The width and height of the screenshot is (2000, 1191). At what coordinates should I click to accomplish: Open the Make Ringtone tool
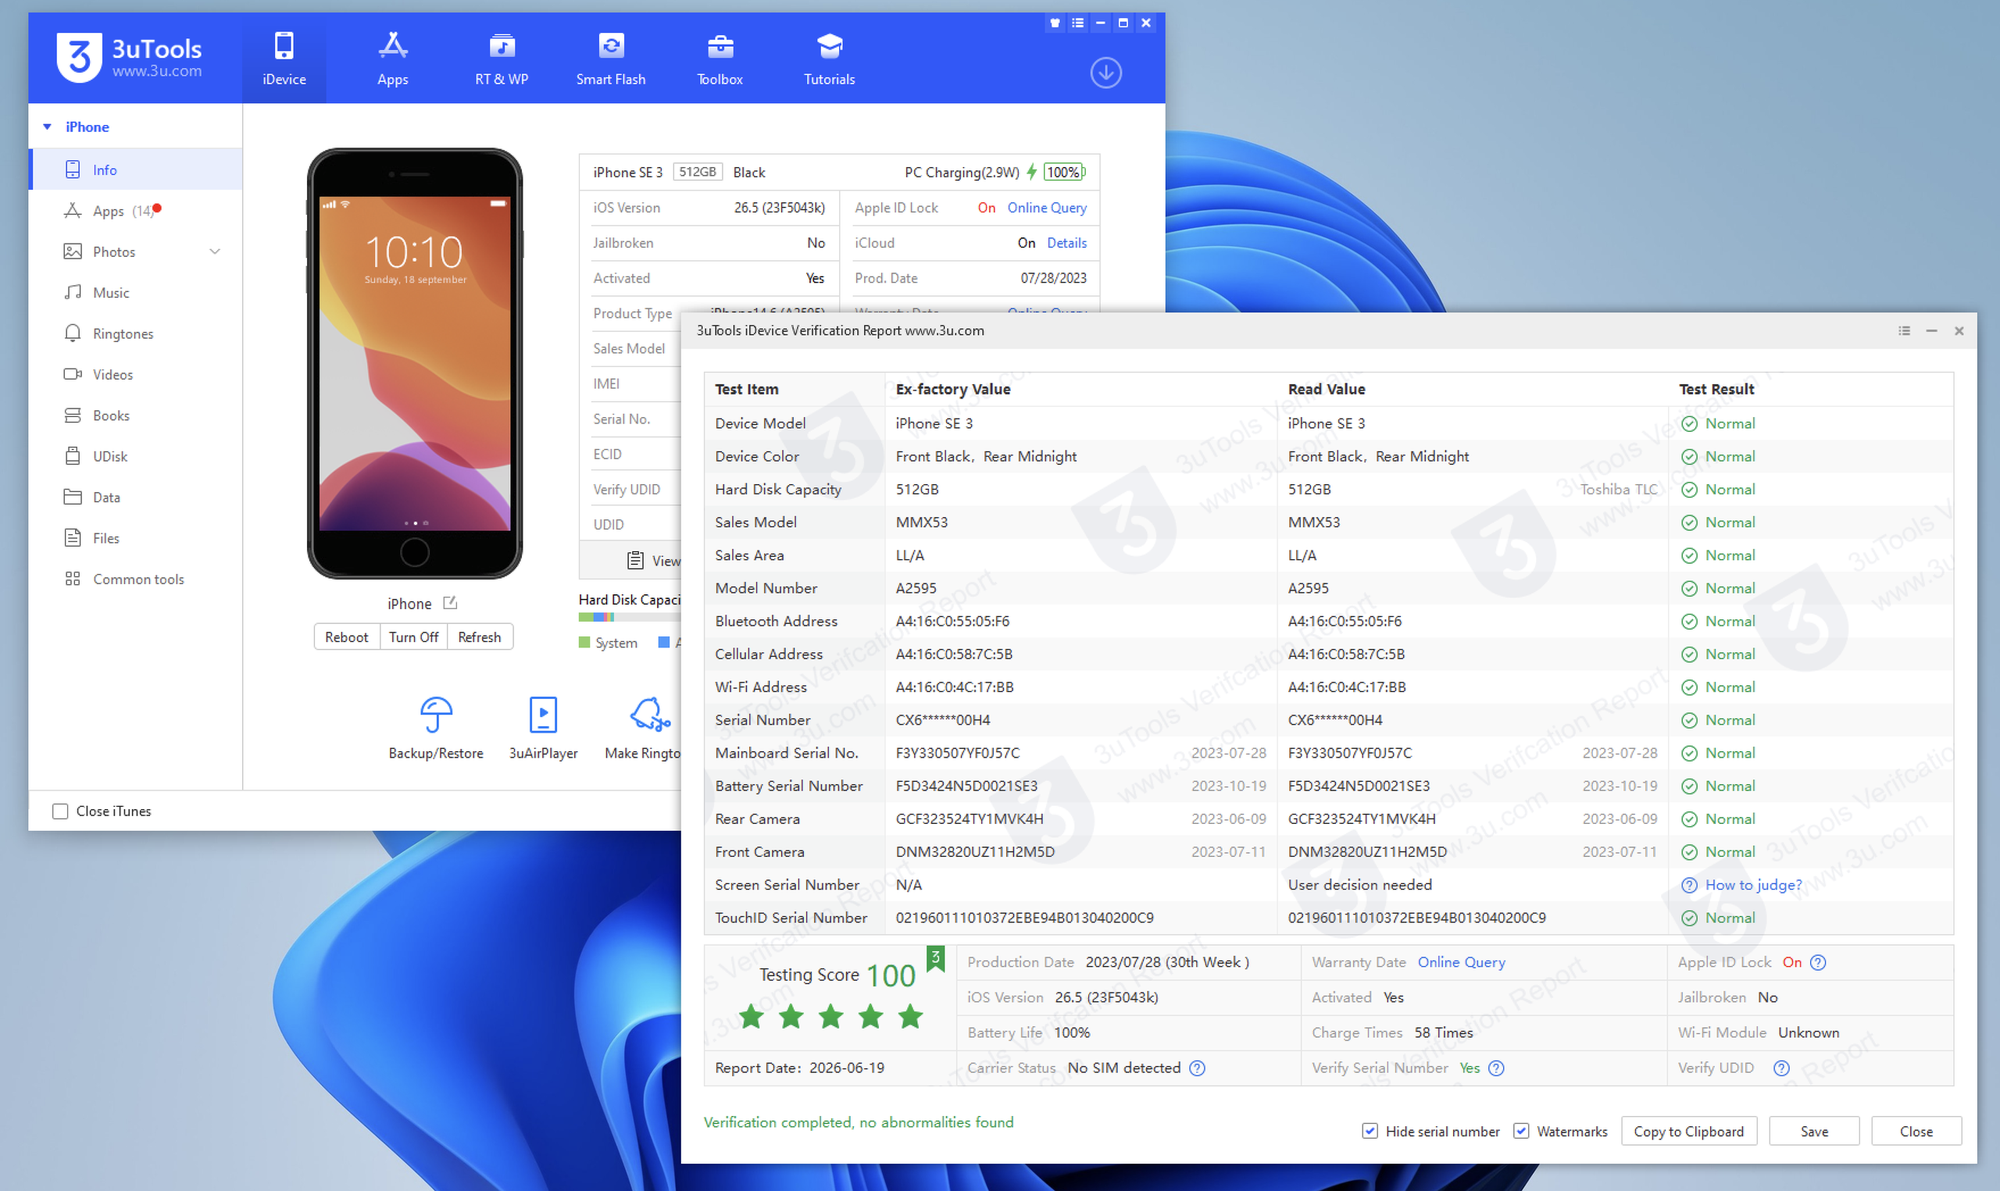644,728
